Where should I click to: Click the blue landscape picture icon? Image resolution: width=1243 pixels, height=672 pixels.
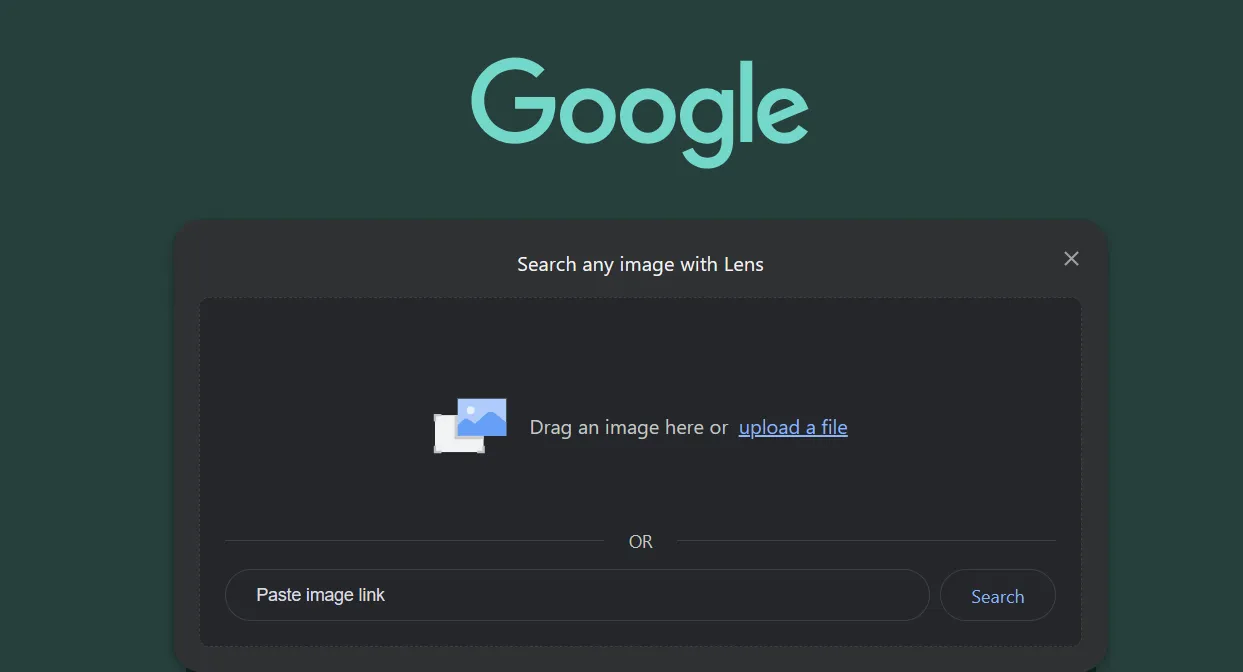(482, 417)
